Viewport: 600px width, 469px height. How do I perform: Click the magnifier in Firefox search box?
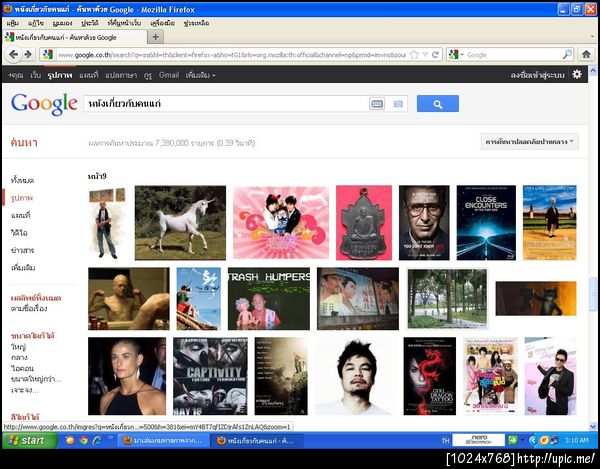[x=567, y=55]
